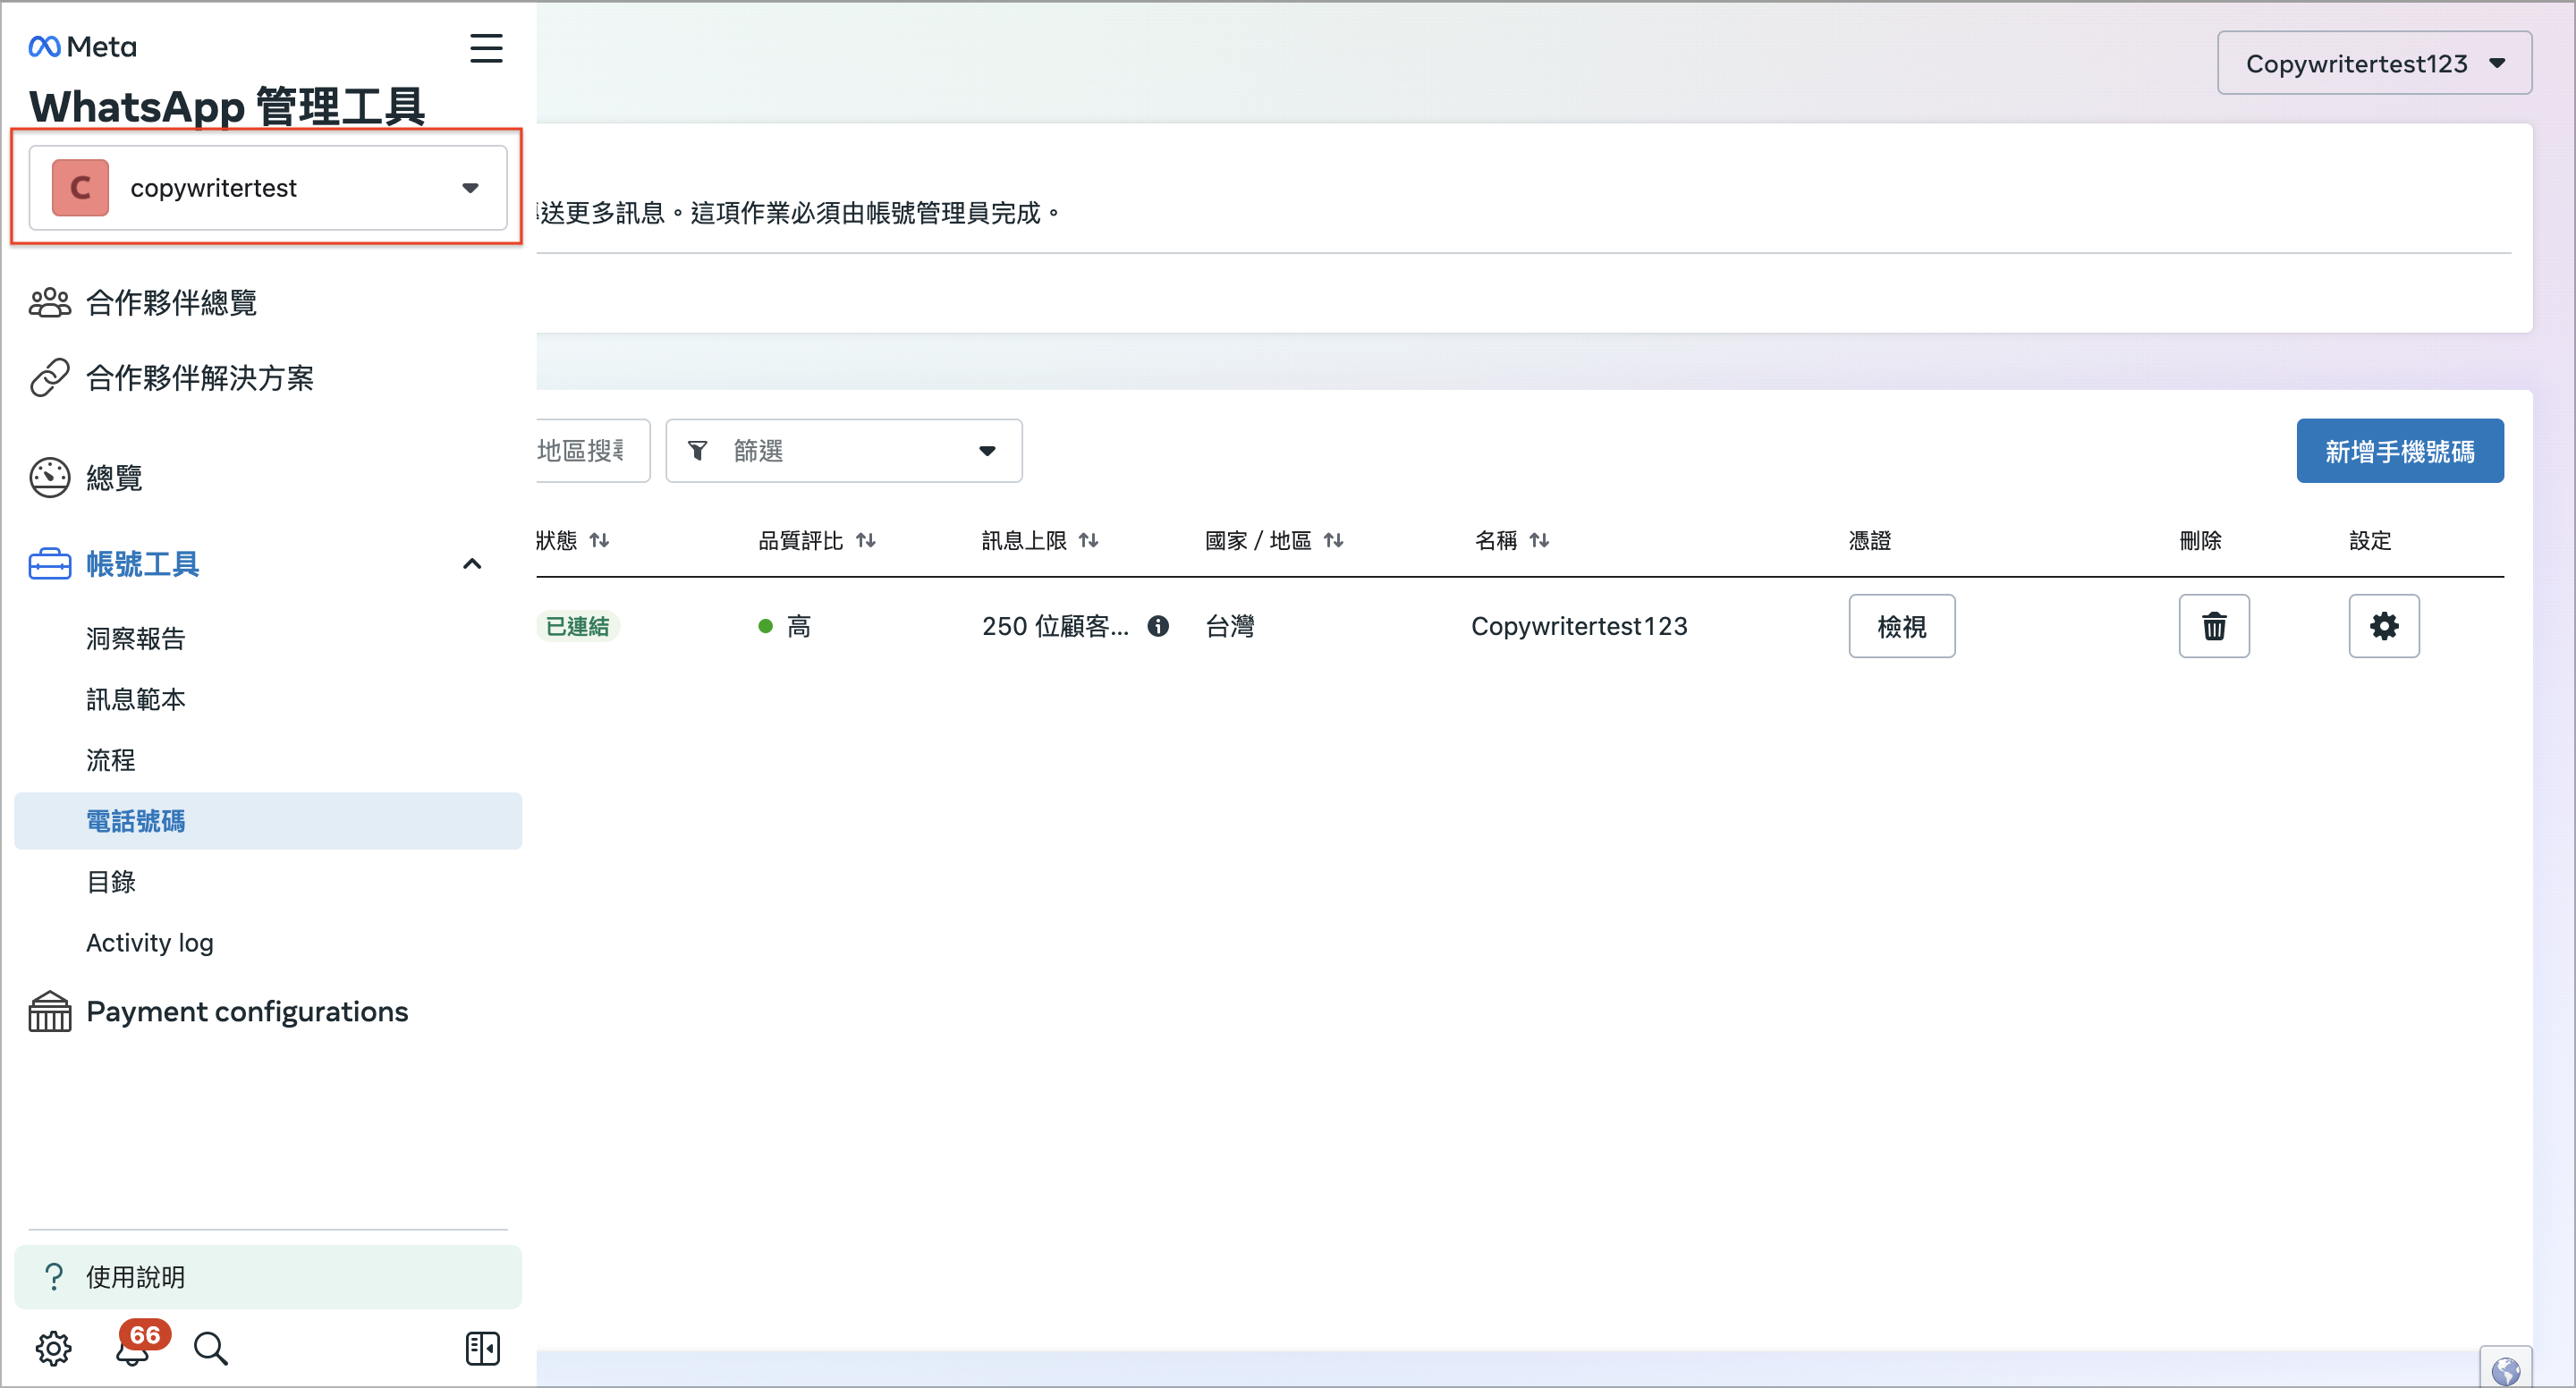Open 合作夥伴總覽 partner overview
Viewport: 2576px width, 1388px height.
coord(171,302)
